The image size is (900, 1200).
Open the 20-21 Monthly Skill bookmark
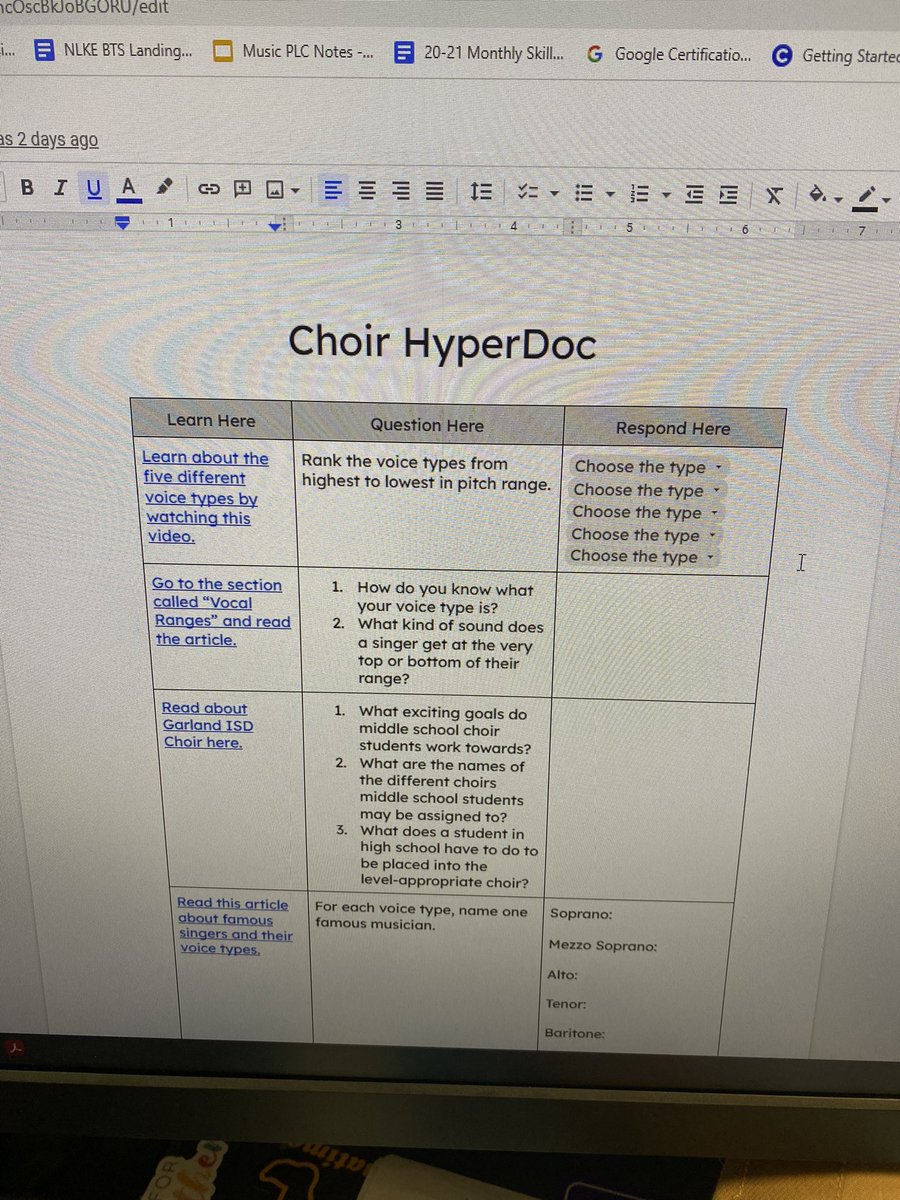tap(478, 52)
